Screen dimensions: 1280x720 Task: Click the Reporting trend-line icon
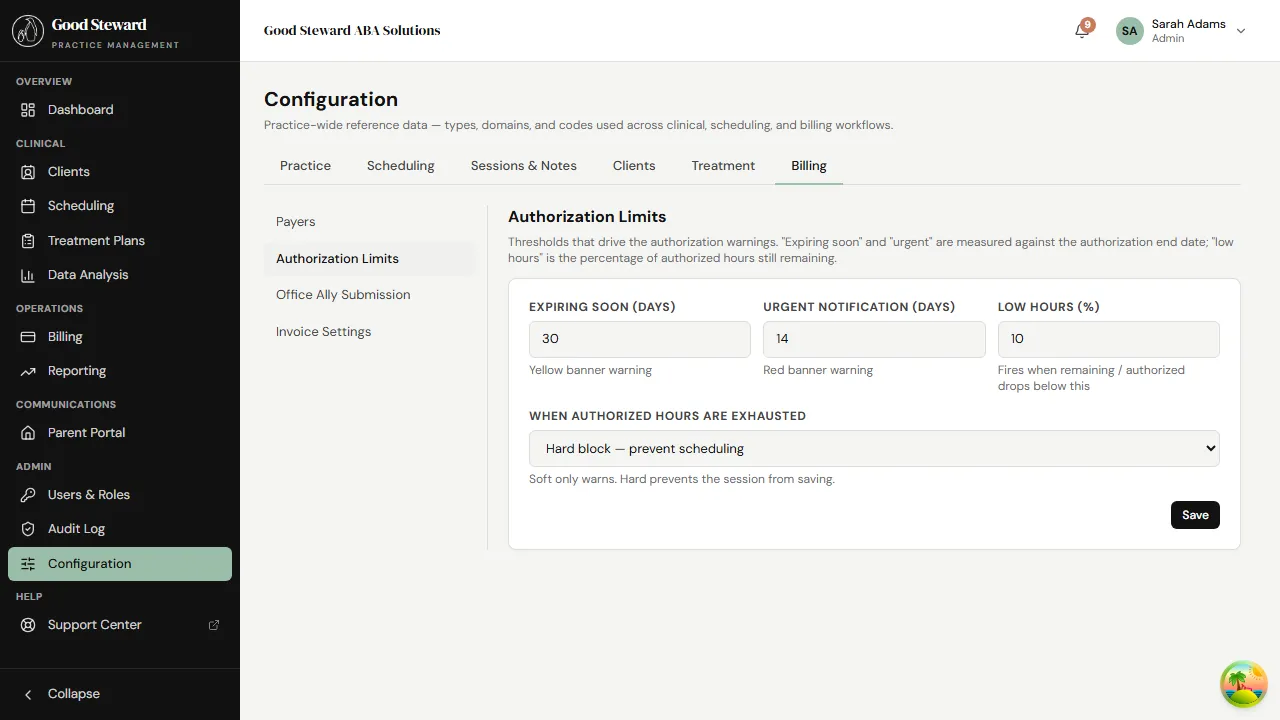29,370
